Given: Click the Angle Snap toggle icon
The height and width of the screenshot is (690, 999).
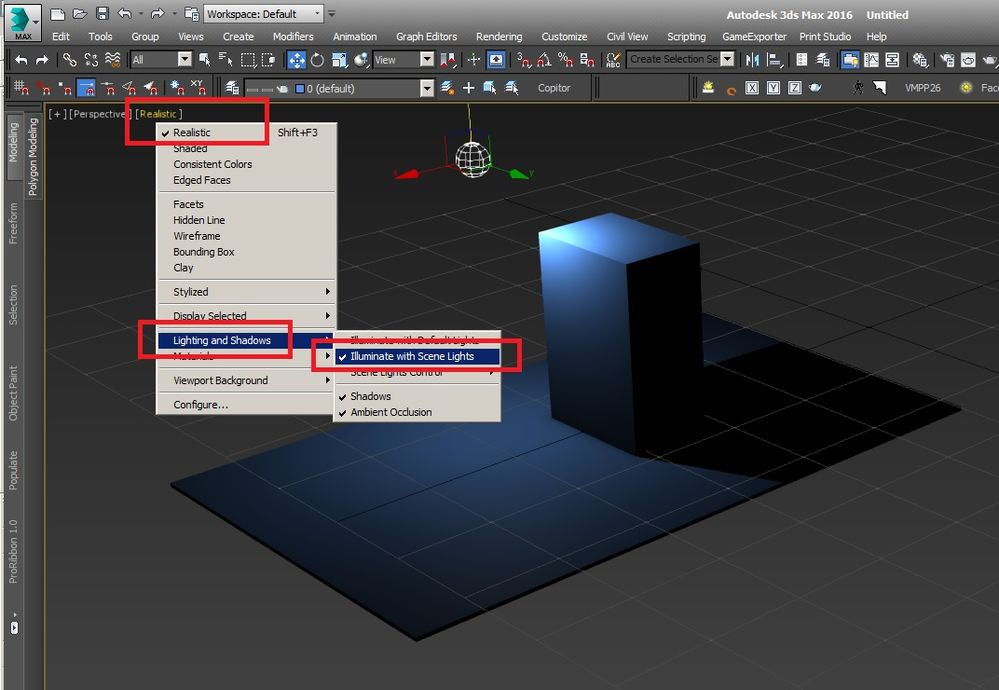Looking at the screenshot, I should pos(544,60).
